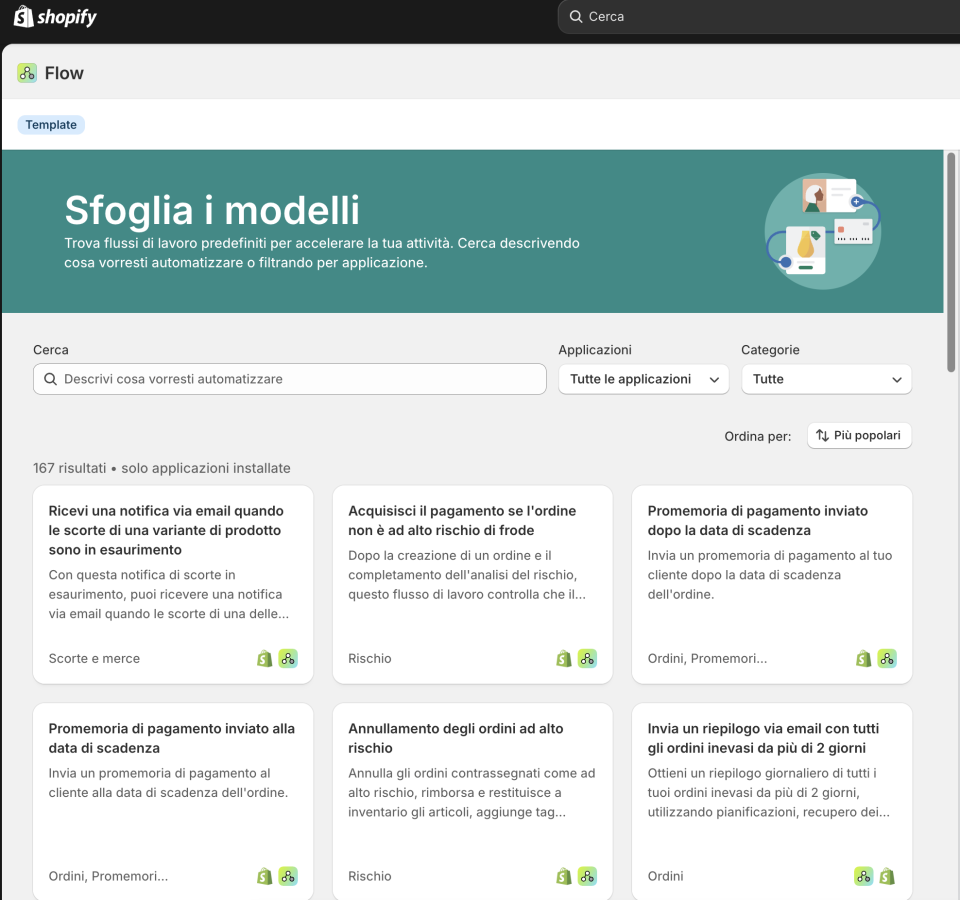
Task: Click the Applicazioni filter label
Action: coord(594,350)
